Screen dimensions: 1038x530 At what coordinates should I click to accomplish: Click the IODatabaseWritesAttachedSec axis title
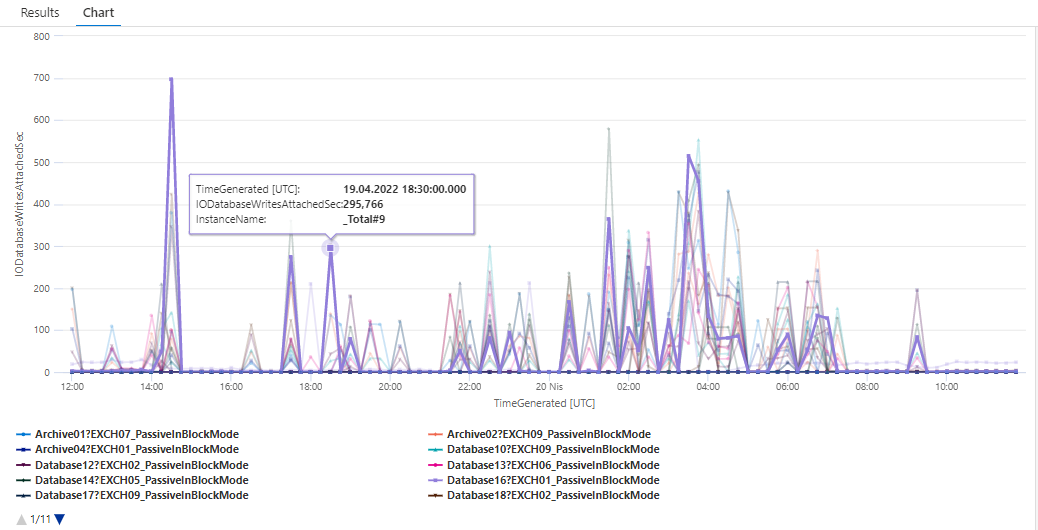[x=19, y=203]
